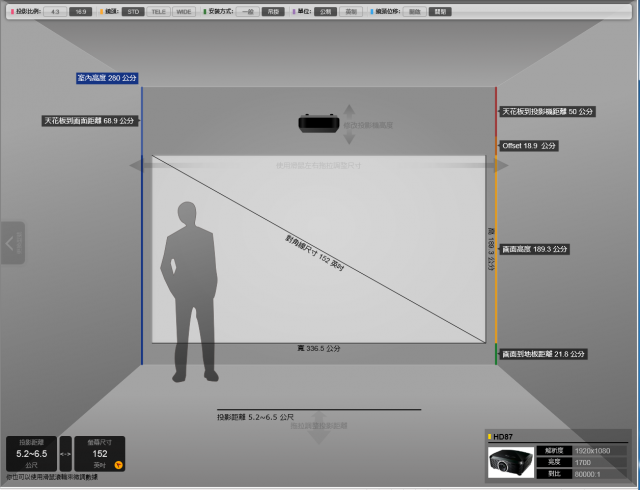
Task: Choose the TELE lens option
Action: point(158,11)
